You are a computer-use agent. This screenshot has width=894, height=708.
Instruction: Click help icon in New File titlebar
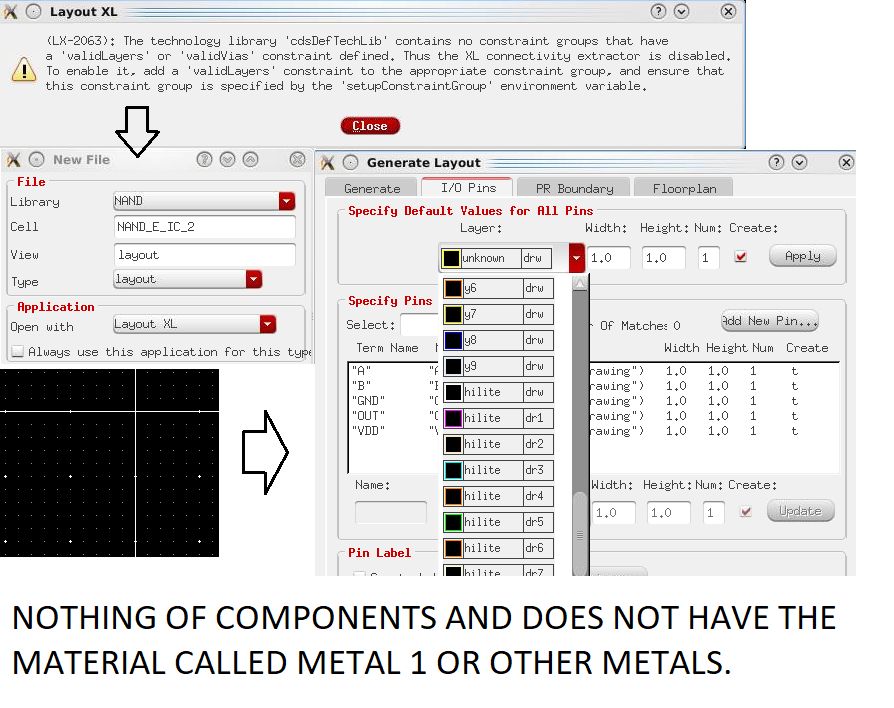click(204, 160)
